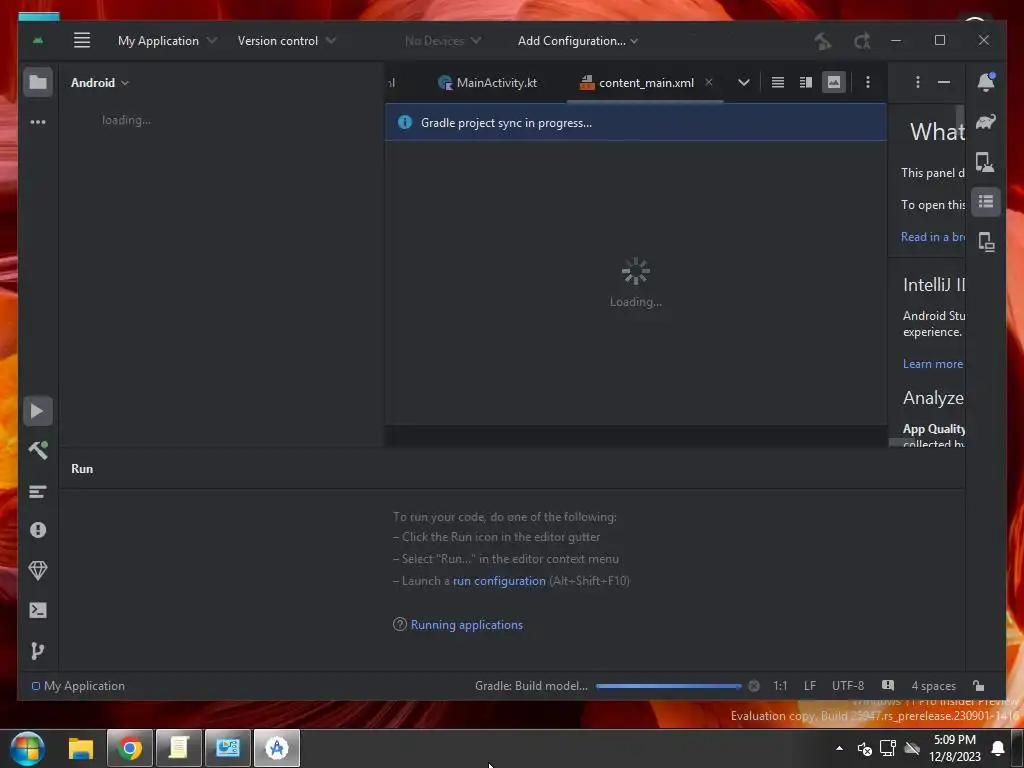Viewport: 1024px width, 768px height.
Task: Open the Add Configuration dropdown
Action: click(x=578, y=40)
